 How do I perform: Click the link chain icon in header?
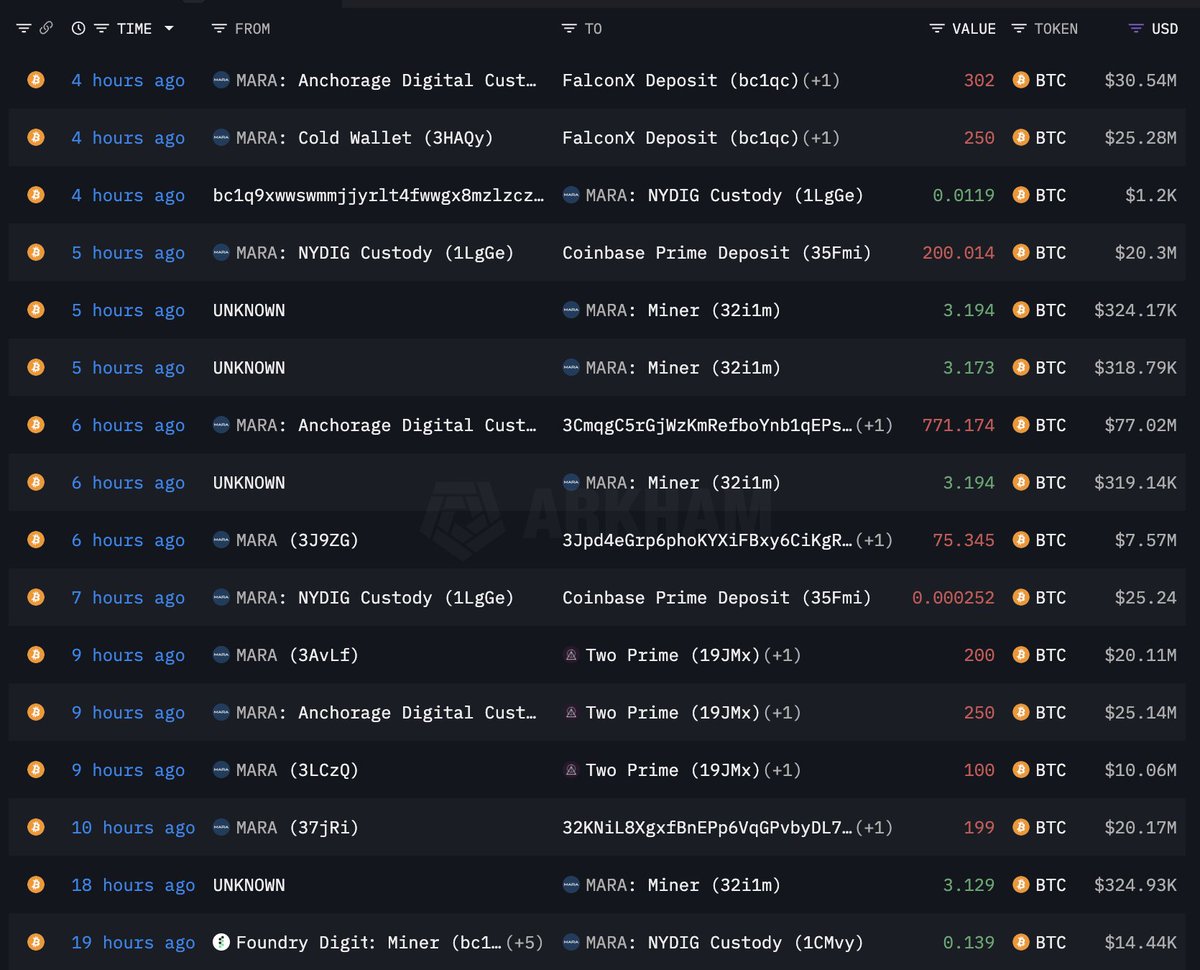click(x=46, y=28)
